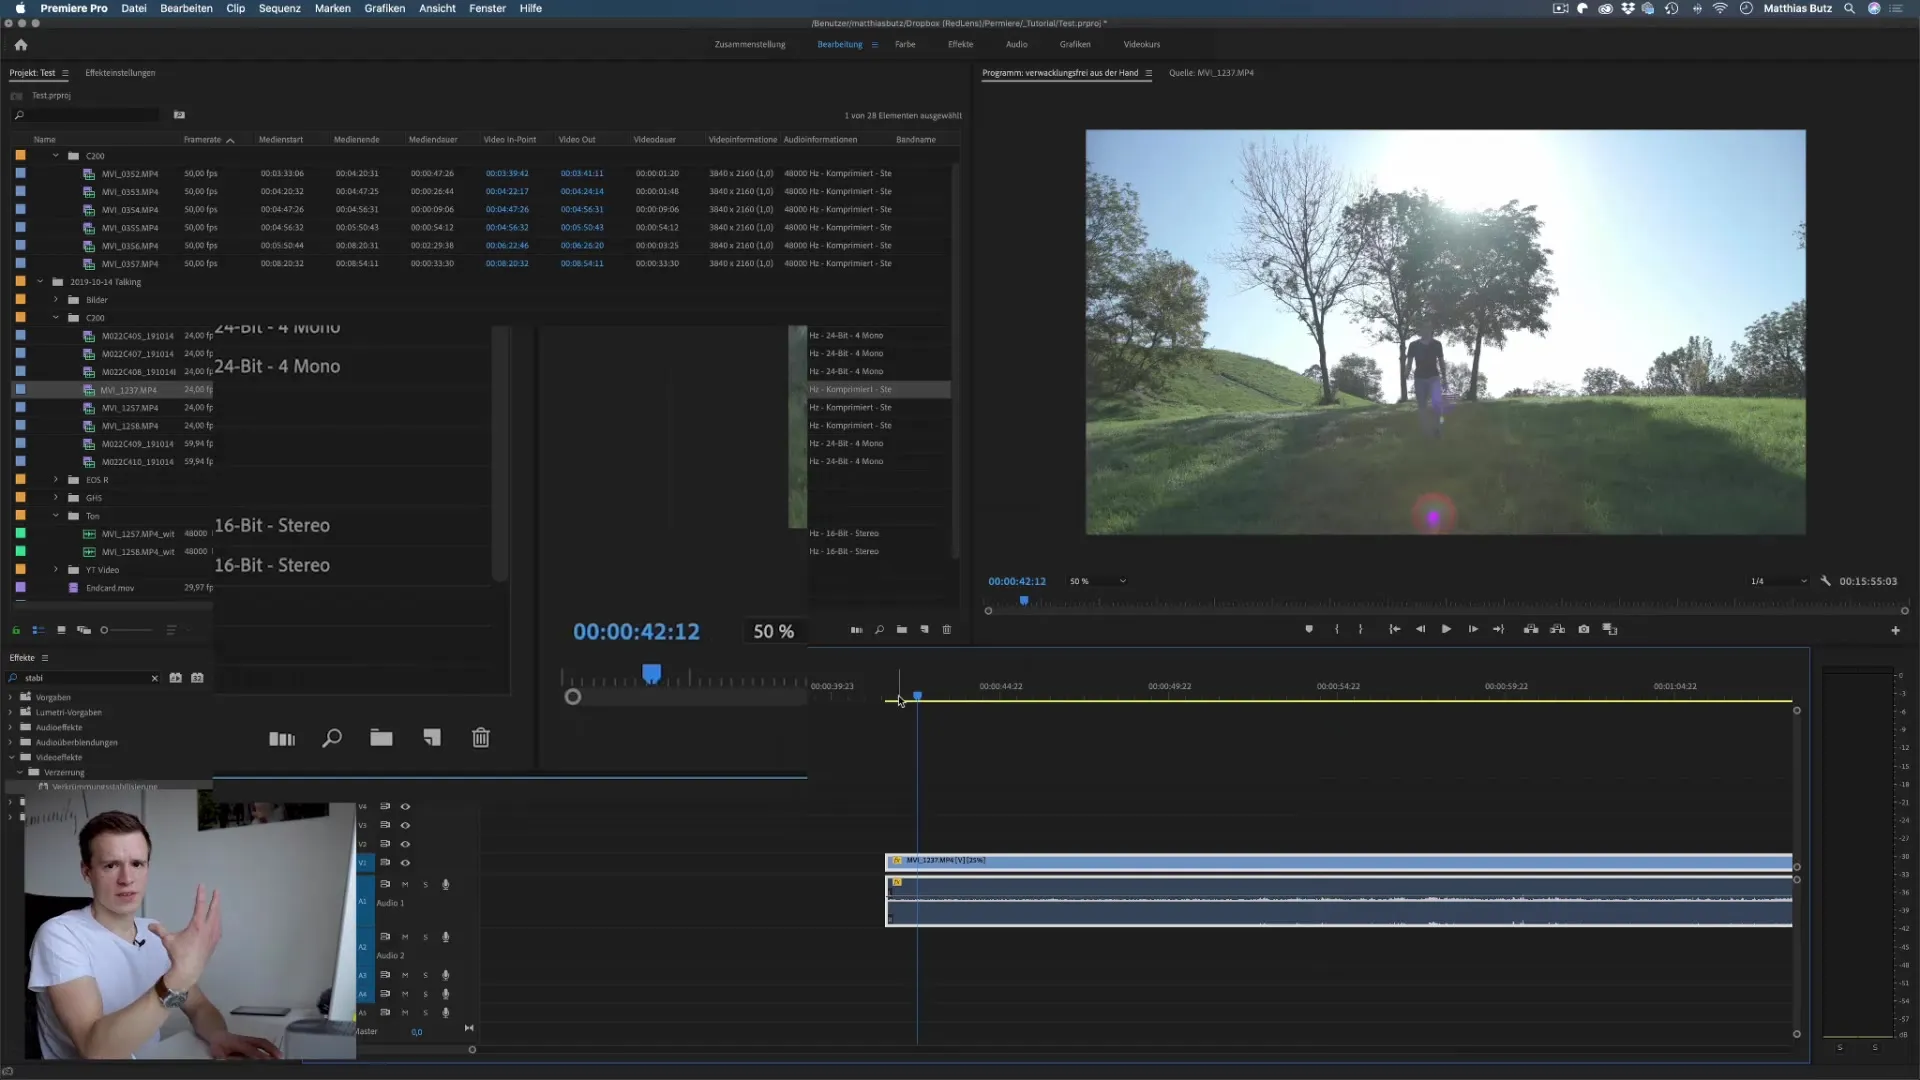The image size is (1920, 1080).
Task: Export frame with the camera icon
Action: click(1584, 630)
